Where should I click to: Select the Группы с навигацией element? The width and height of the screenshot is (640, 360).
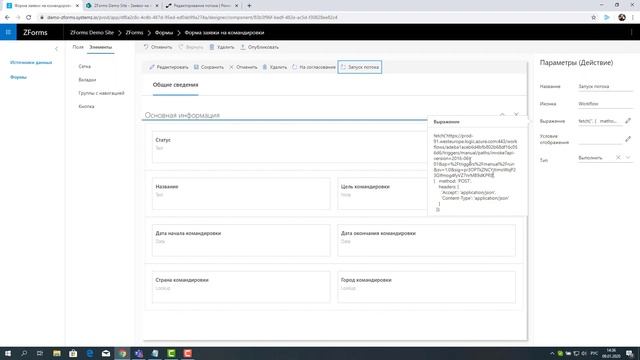pyautogui.click(x=101, y=93)
